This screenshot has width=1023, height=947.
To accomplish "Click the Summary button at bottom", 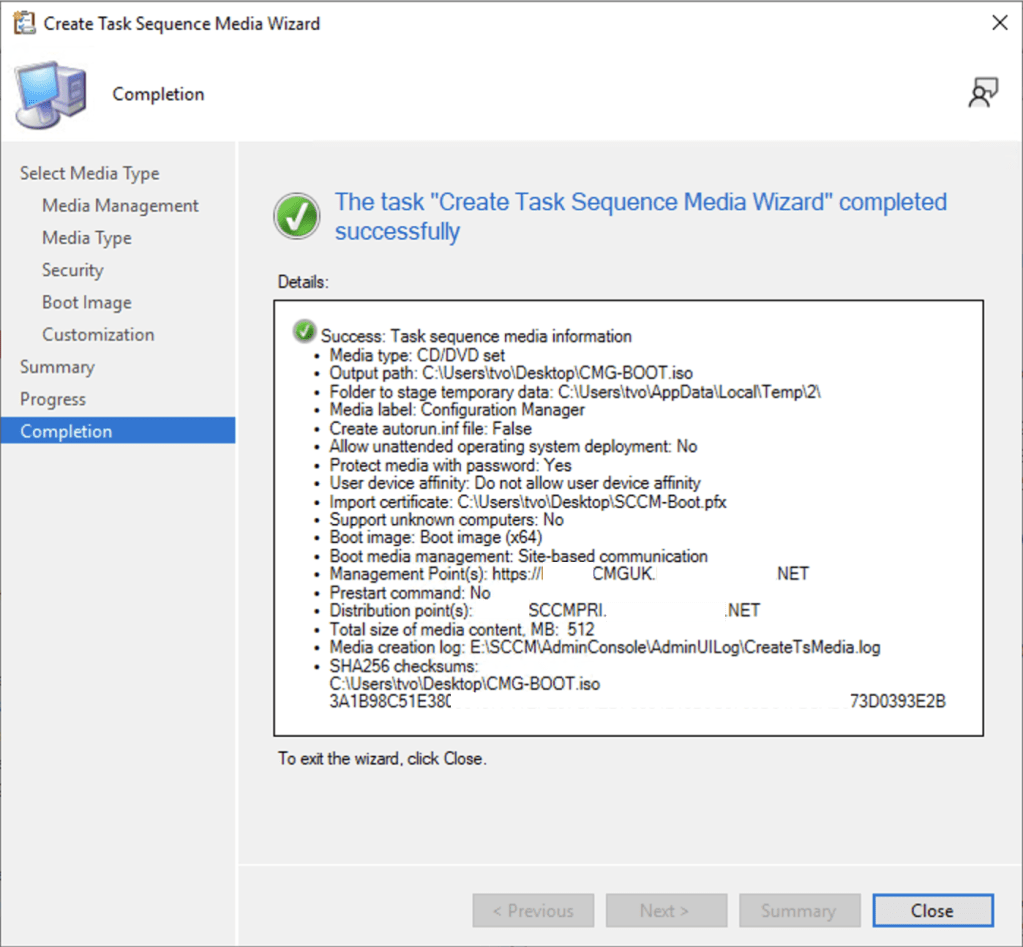I will tap(799, 910).
